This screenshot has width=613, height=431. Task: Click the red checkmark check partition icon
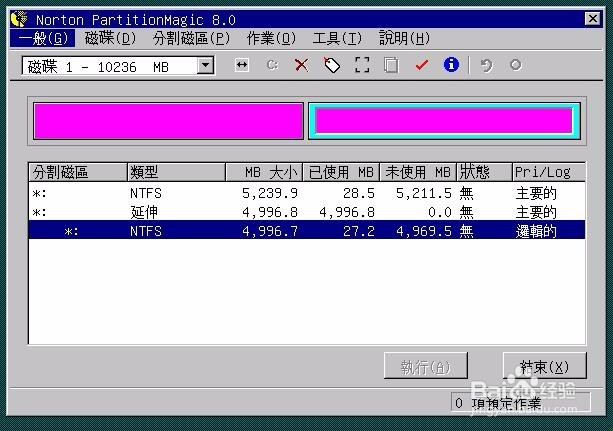tap(421, 65)
